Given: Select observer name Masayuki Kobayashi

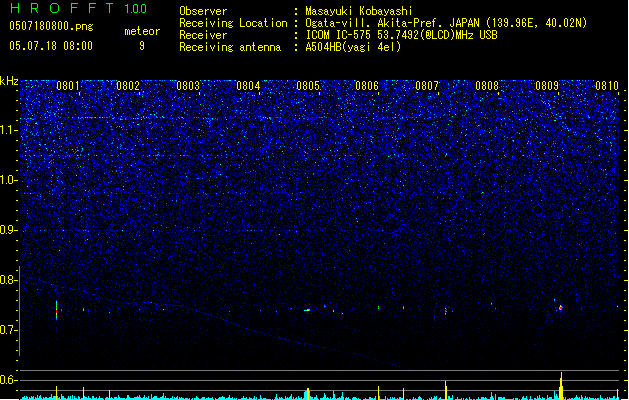Looking at the screenshot, I should (x=359, y=11).
